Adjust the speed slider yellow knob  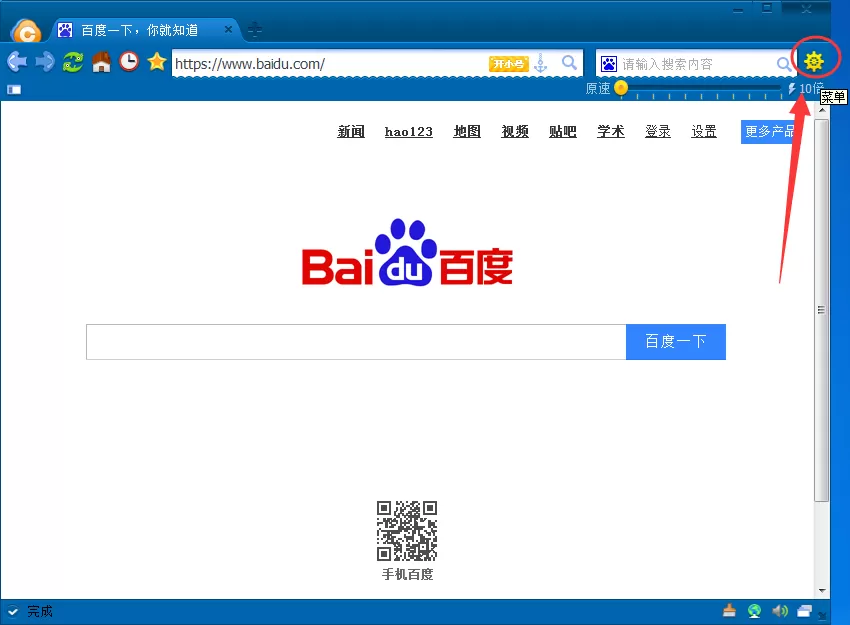[621, 88]
